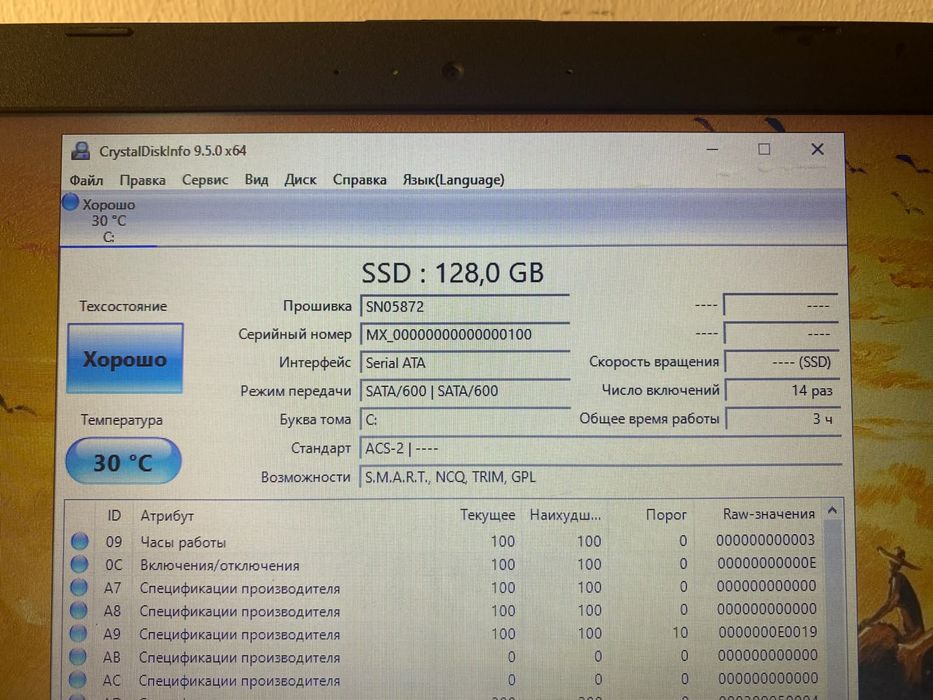Click the Raw-значения column header
Viewport: 933px width, 700px height.
point(769,514)
